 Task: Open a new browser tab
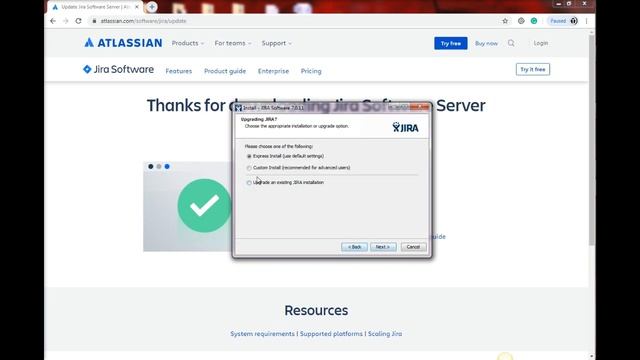click(152, 7)
